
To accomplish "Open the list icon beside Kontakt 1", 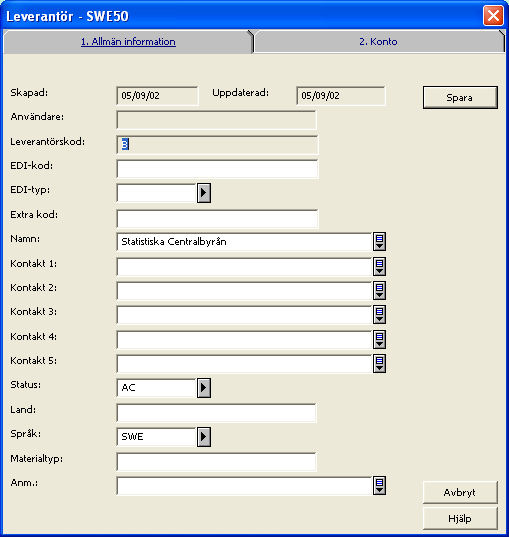I will (x=379, y=266).
